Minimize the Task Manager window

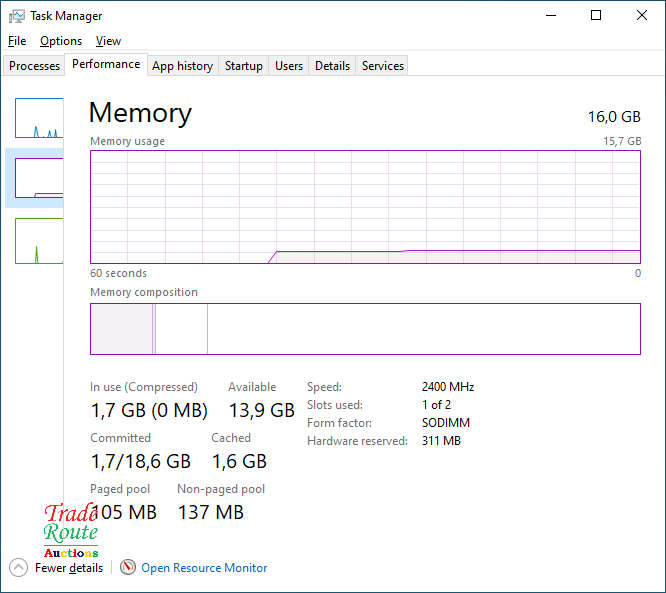point(550,15)
